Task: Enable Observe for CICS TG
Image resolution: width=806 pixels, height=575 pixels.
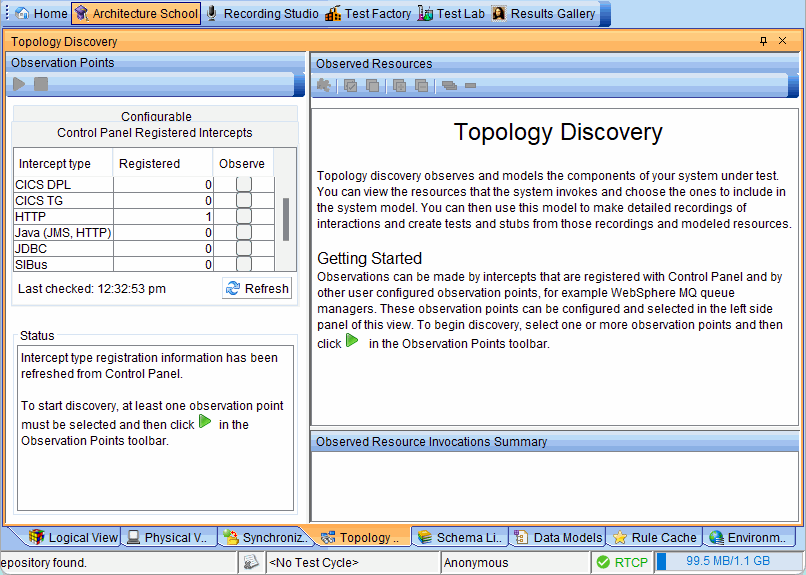Action: (x=244, y=200)
